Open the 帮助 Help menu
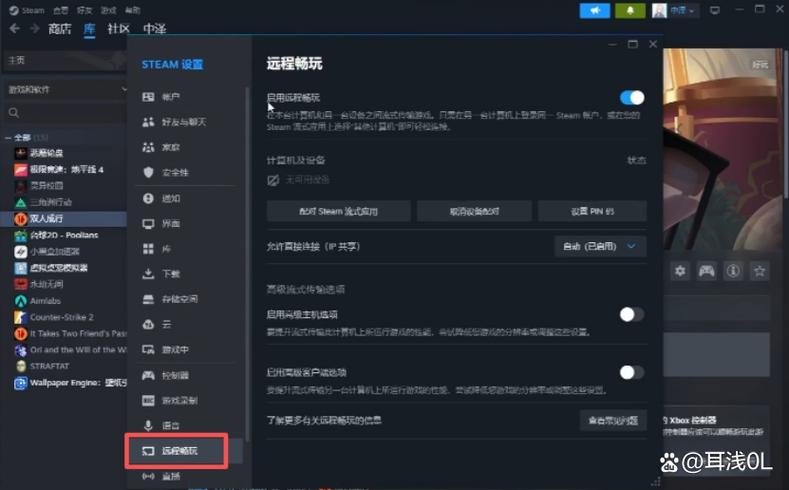Screen dimensions: 789x490 (133, 10)
